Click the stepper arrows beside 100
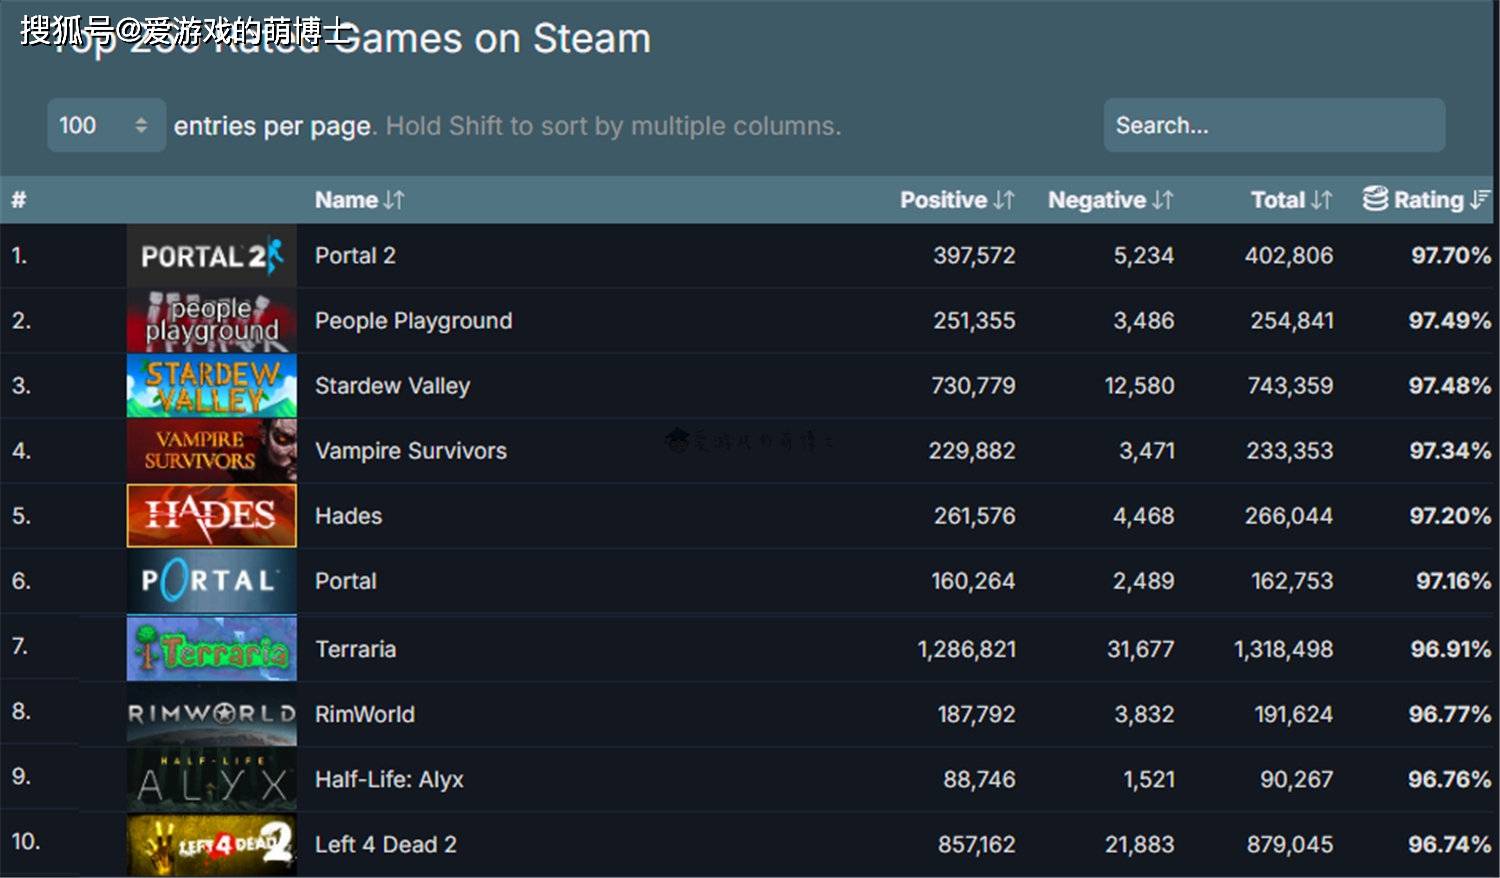 [x=141, y=125]
